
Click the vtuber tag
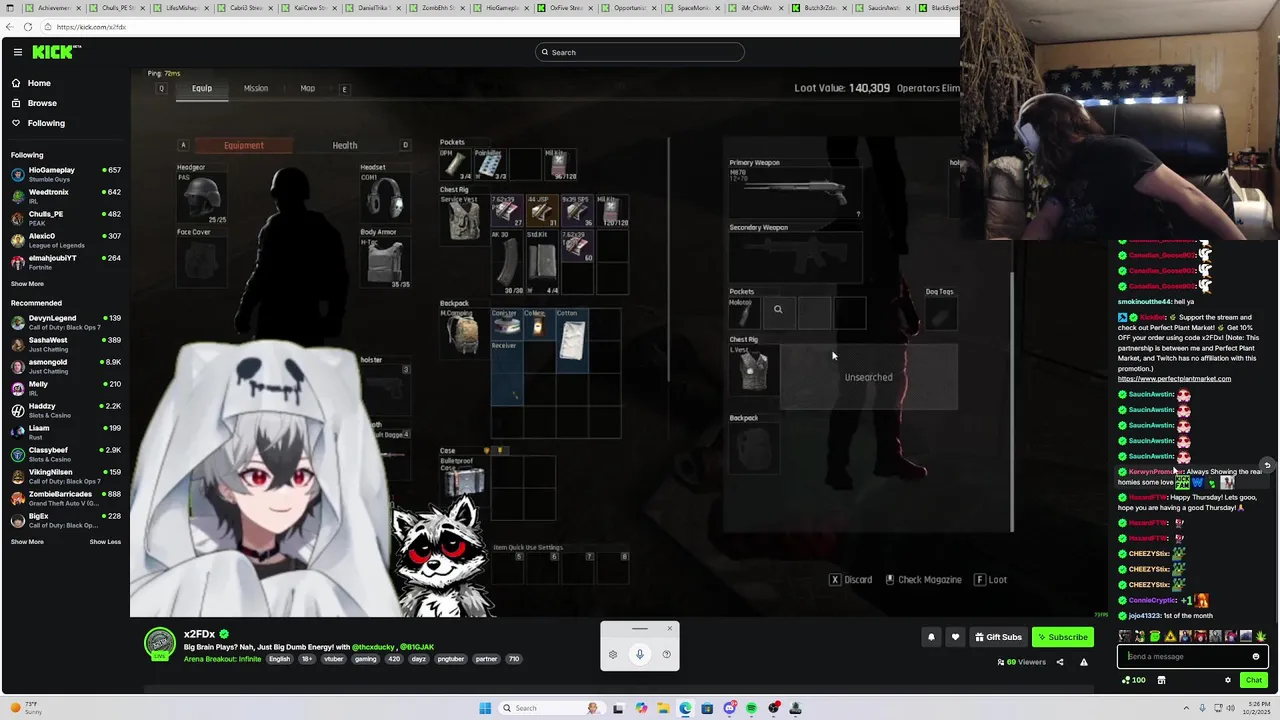333,659
